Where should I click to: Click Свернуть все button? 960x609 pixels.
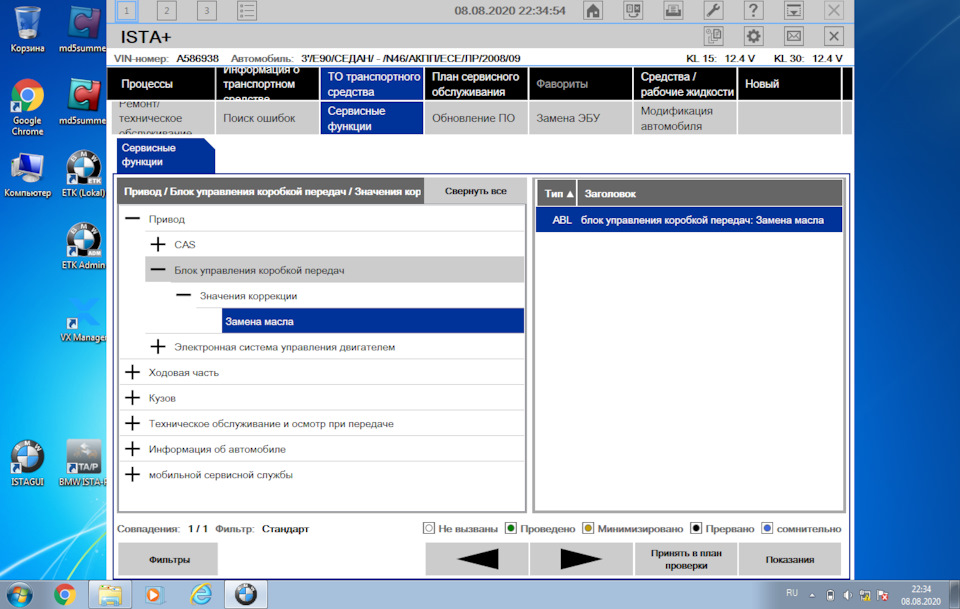476,191
